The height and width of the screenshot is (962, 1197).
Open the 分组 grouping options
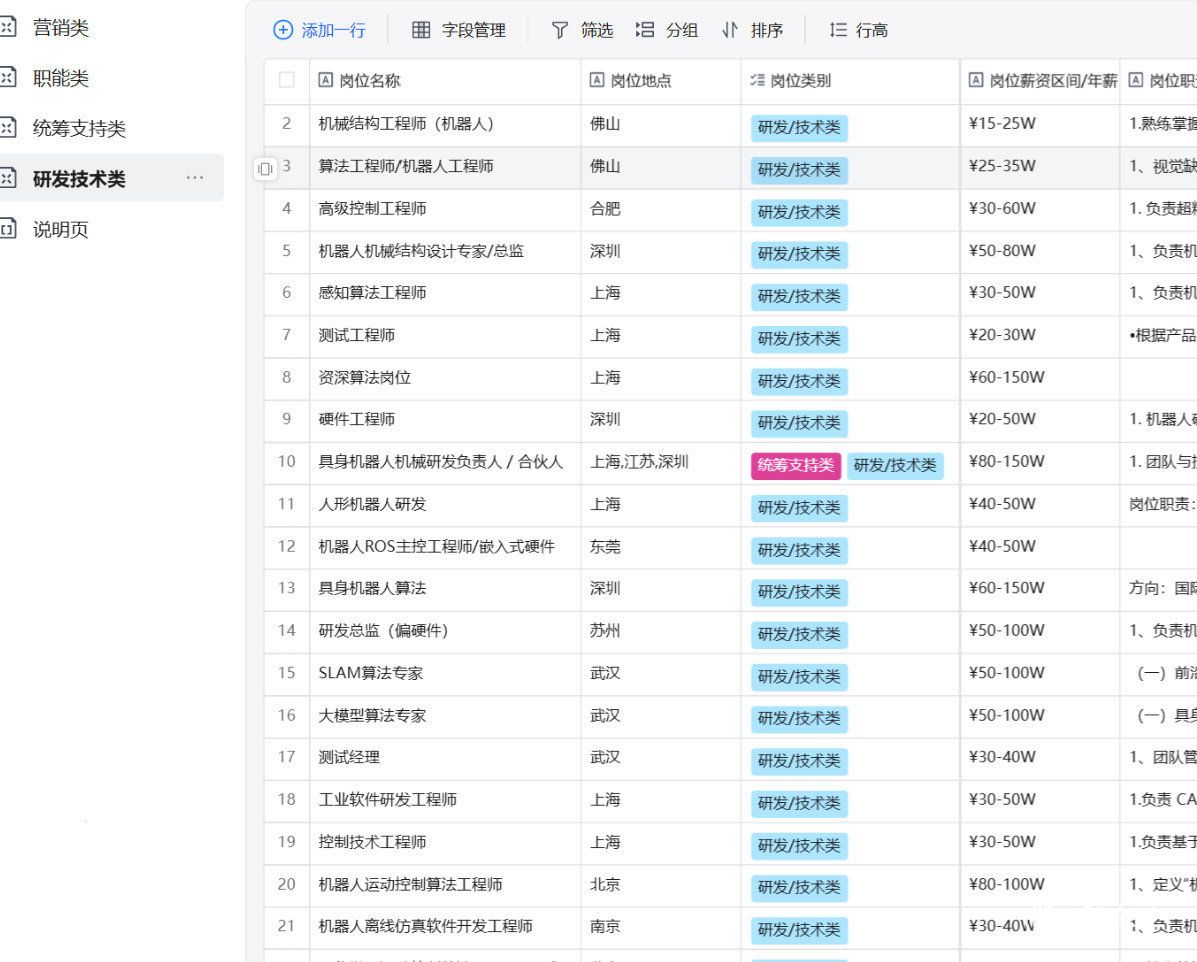[667, 30]
